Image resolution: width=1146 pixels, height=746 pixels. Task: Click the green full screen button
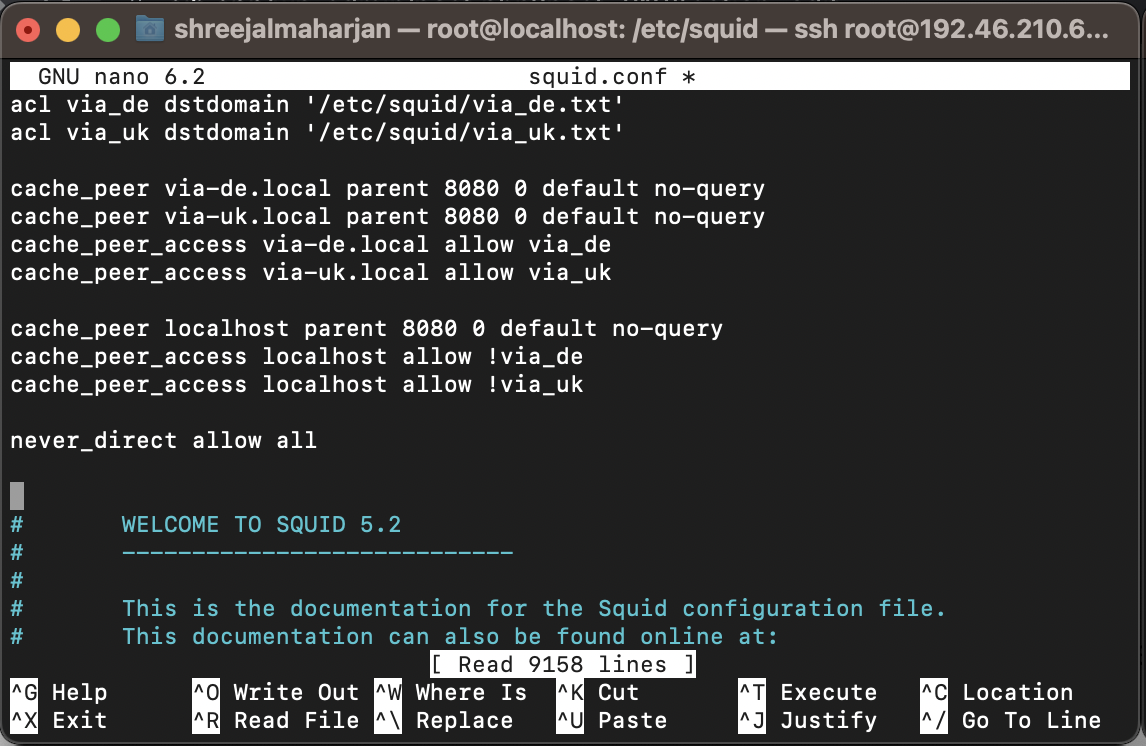coord(107,30)
